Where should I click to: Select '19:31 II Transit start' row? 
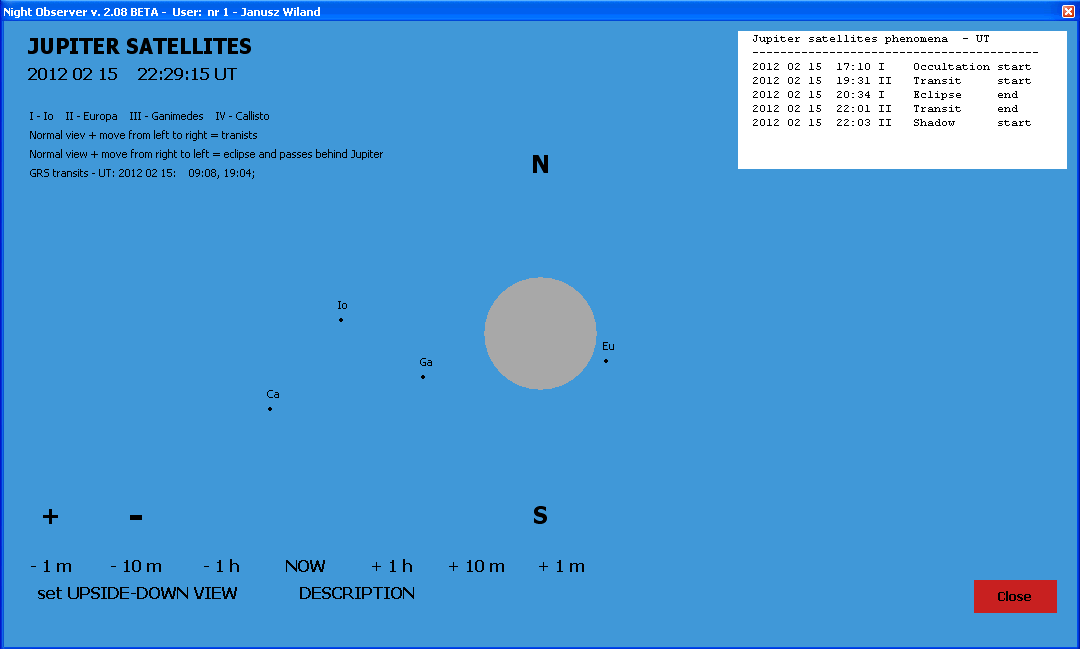tap(891, 81)
